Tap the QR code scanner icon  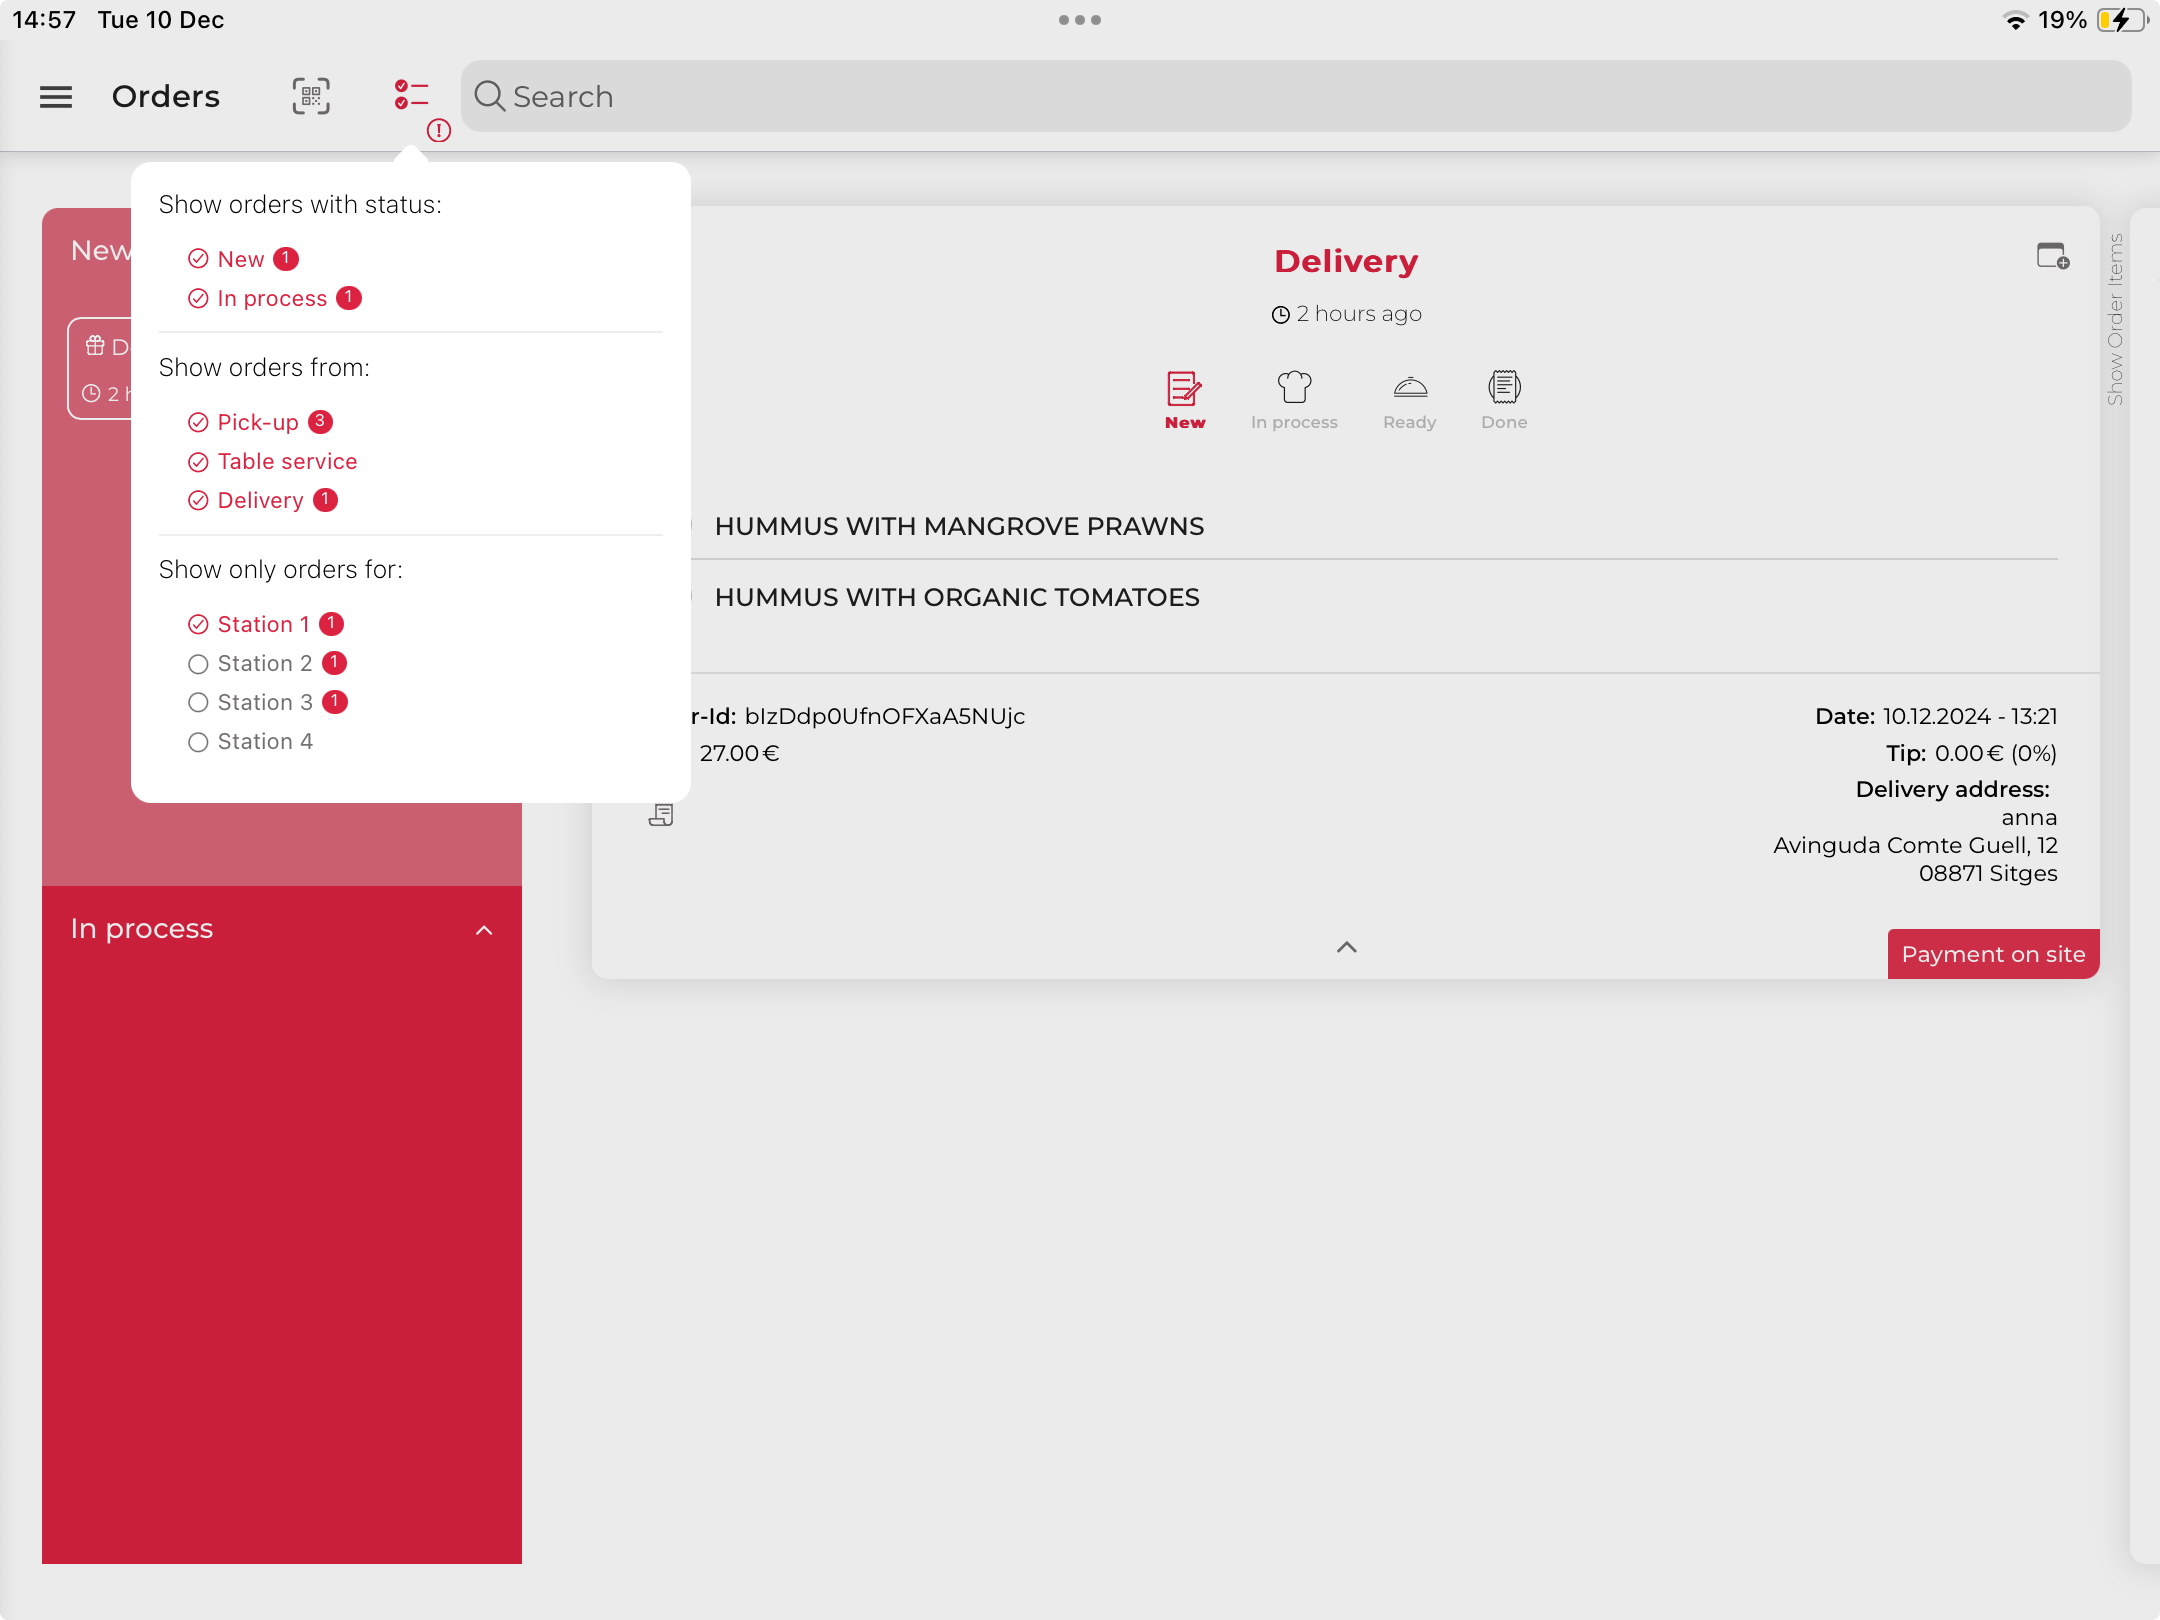(x=310, y=97)
